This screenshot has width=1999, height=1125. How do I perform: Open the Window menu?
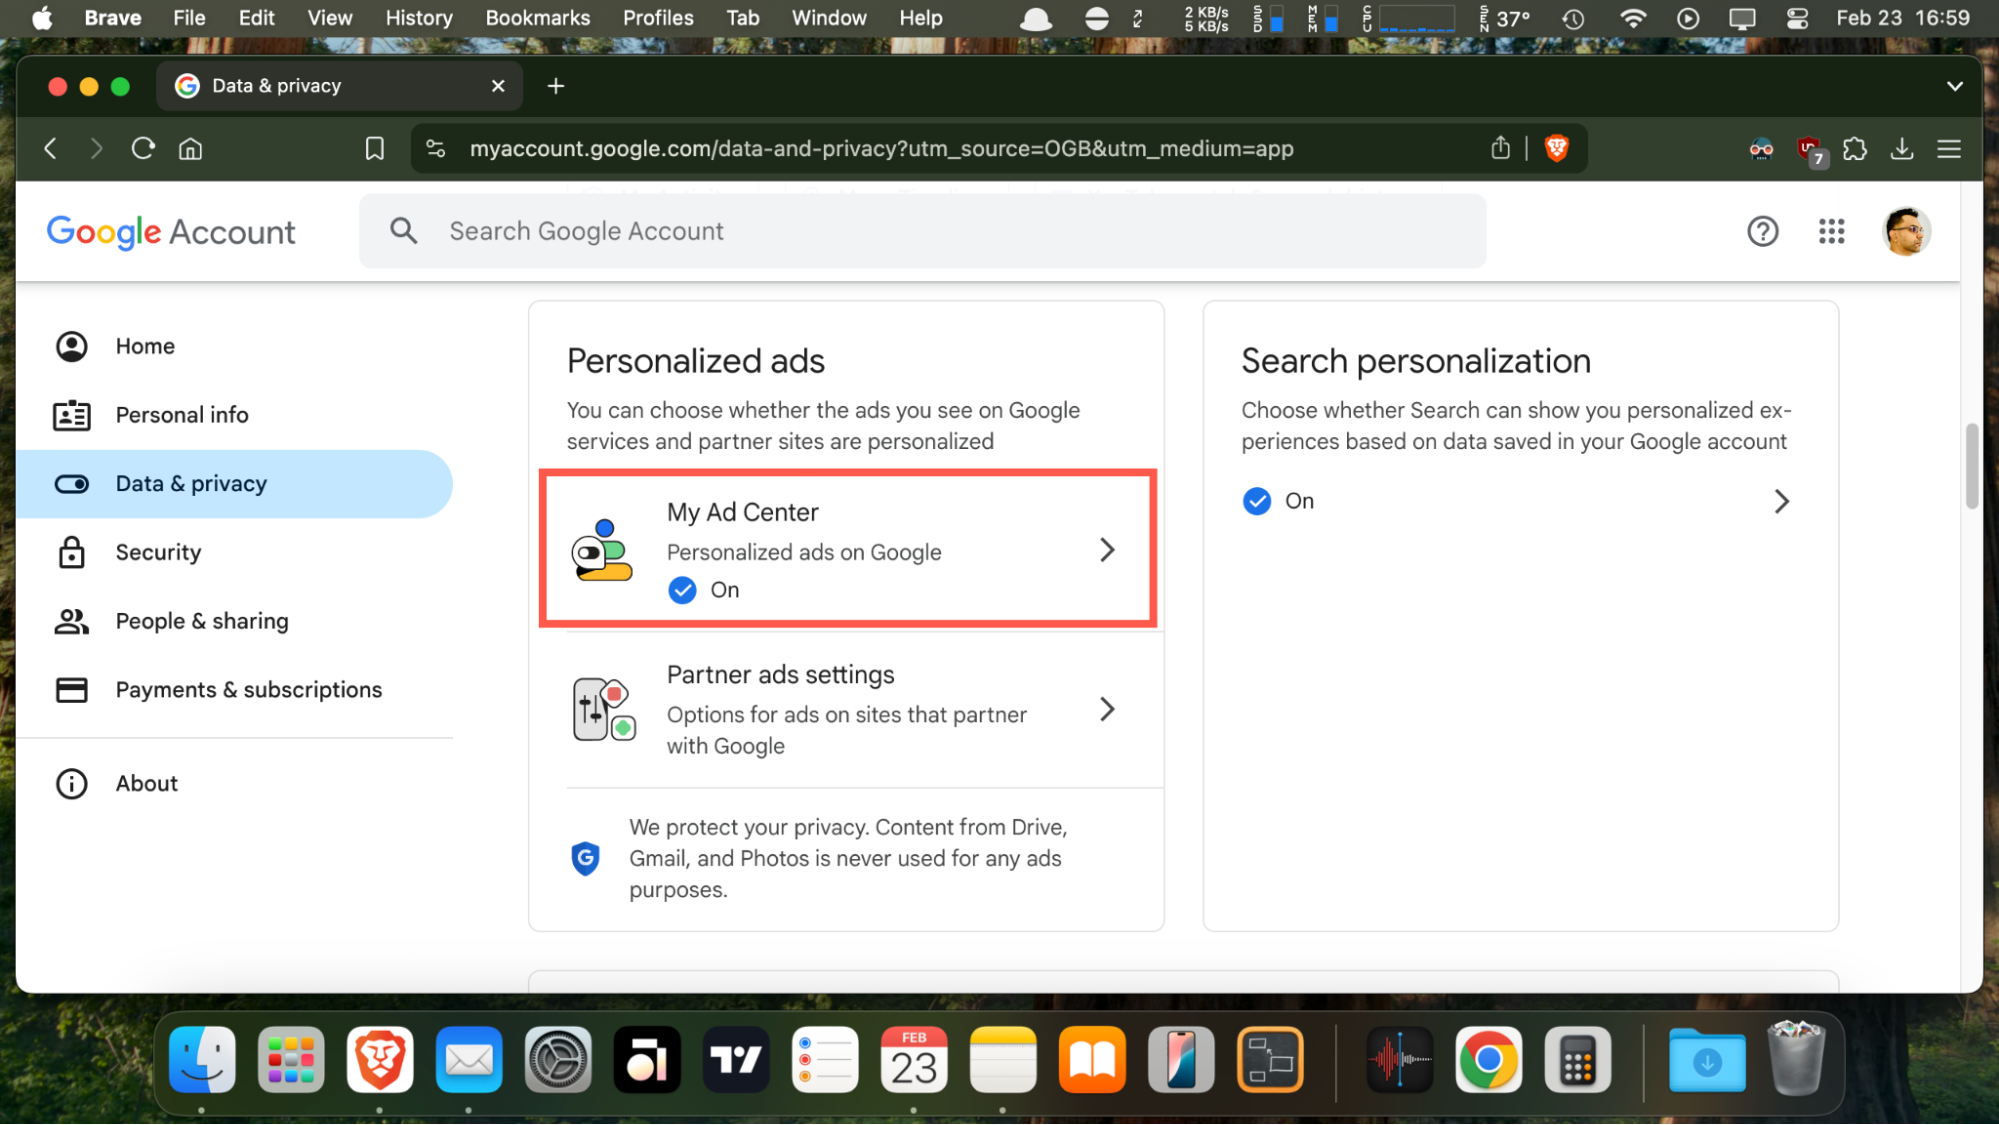pos(829,18)
